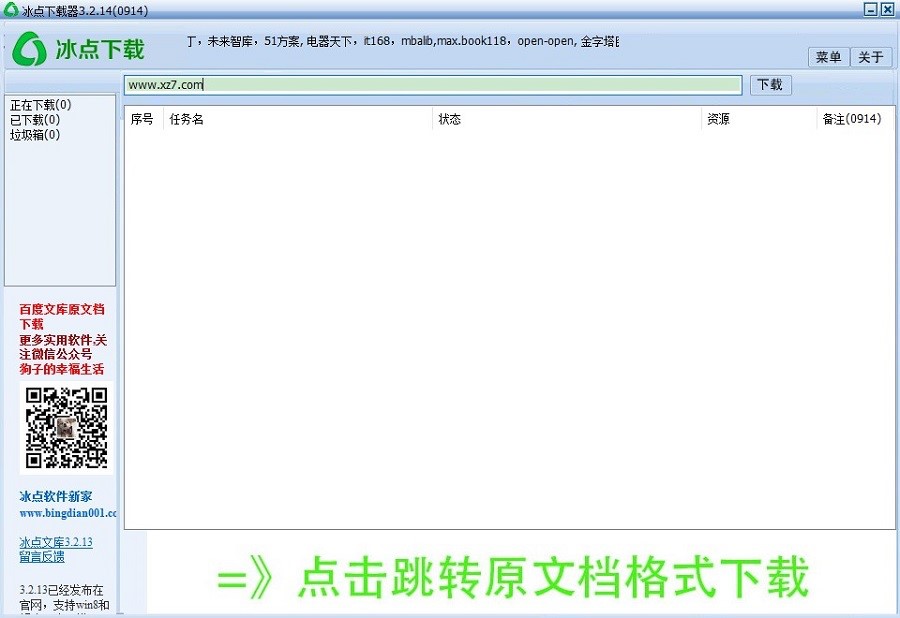
Task: Open the 冰点文库3.2.13 link
Action: tap(56, 542)
